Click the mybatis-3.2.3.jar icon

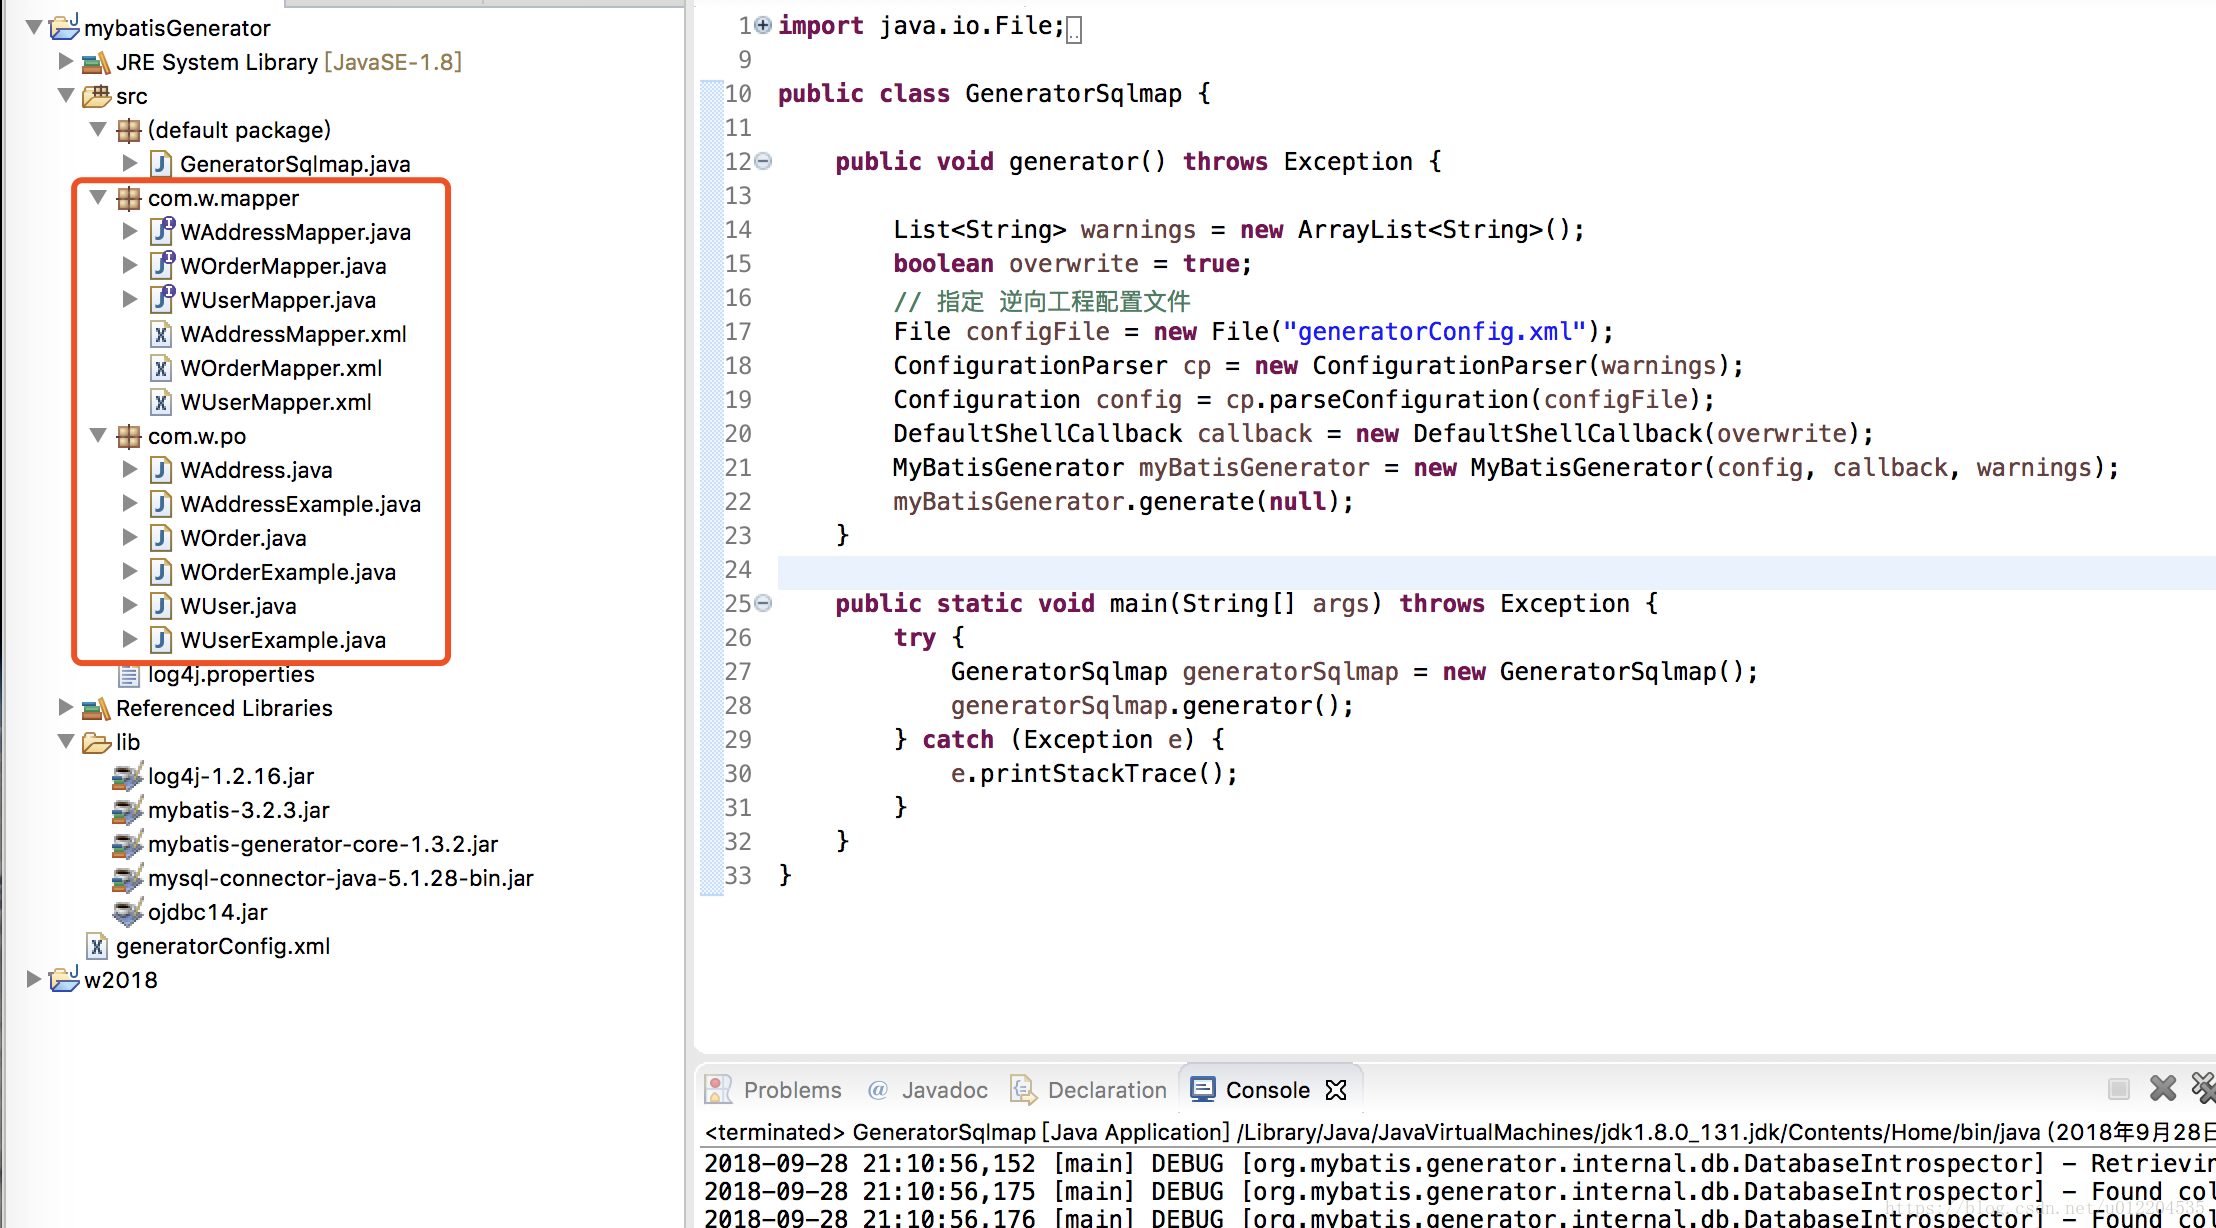(127, 810)
